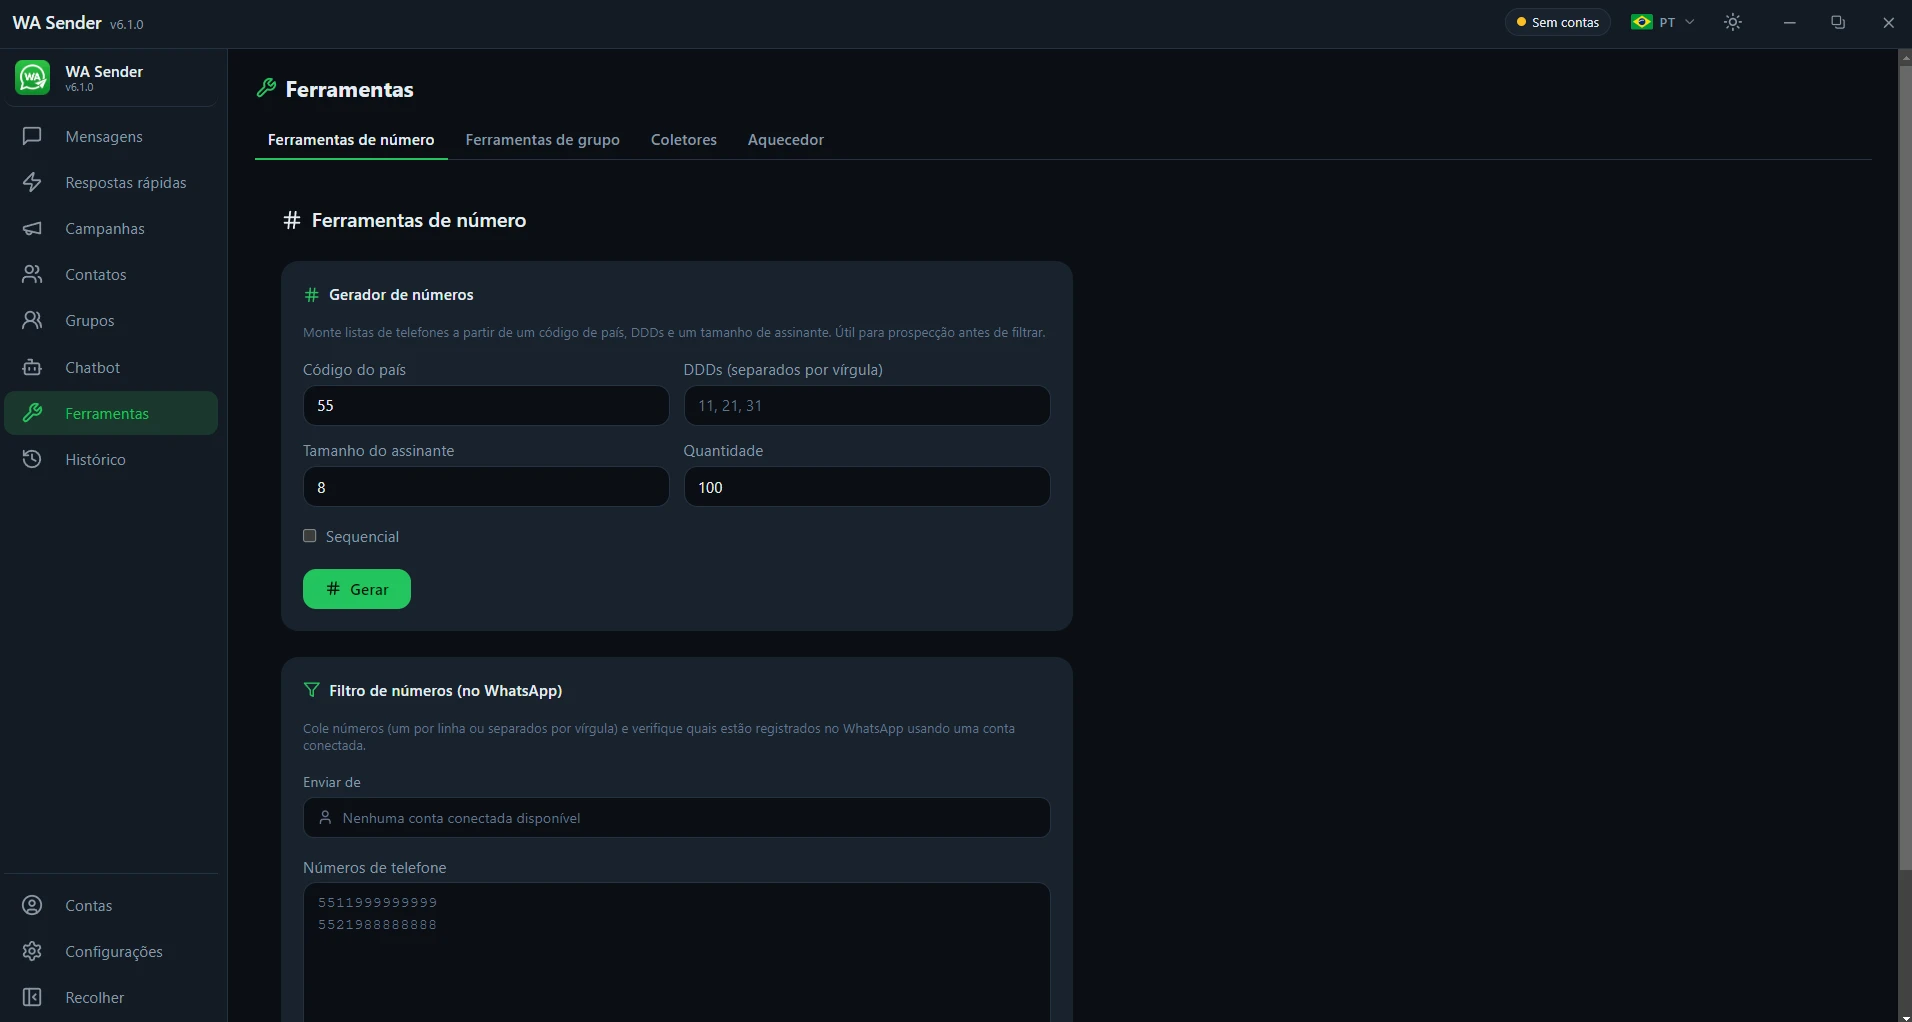Screen dimensions: 1912x1022
Task: Click the Ferramentas wrench icon in sidebar
Action: (x=32, y=413)
